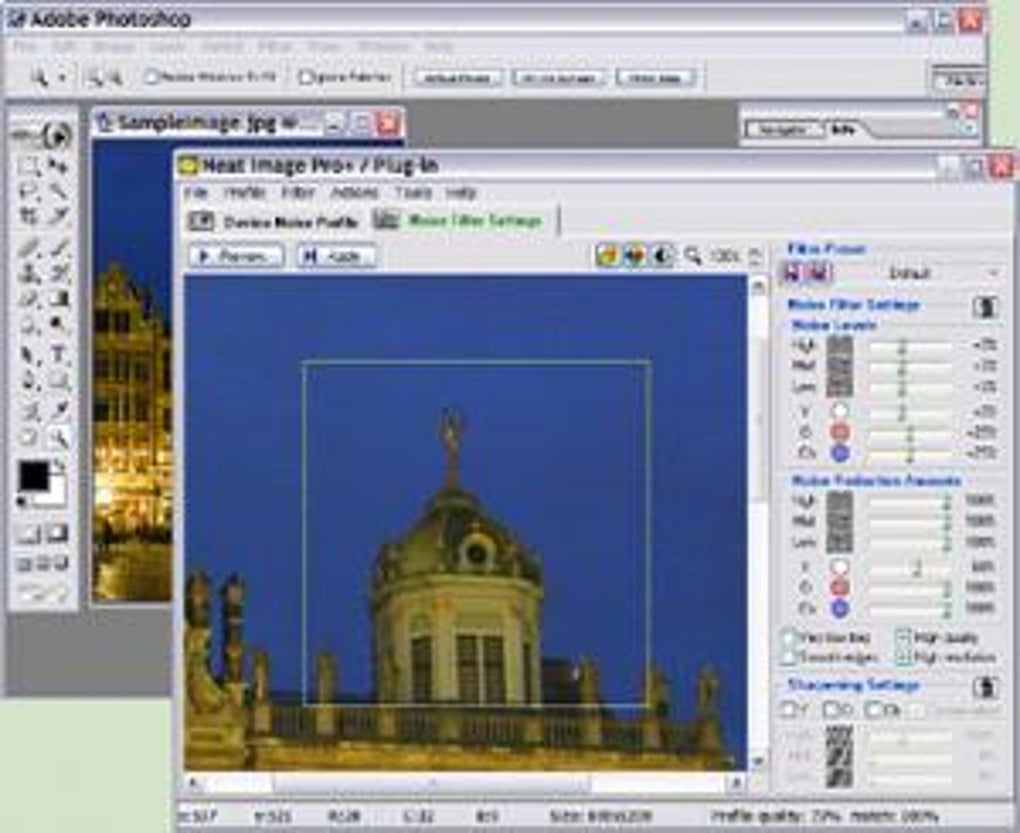Screen dimensions: 1020x833
Task: Enable sharpening Cr channel checkbox
Action: tap(831, 709)
